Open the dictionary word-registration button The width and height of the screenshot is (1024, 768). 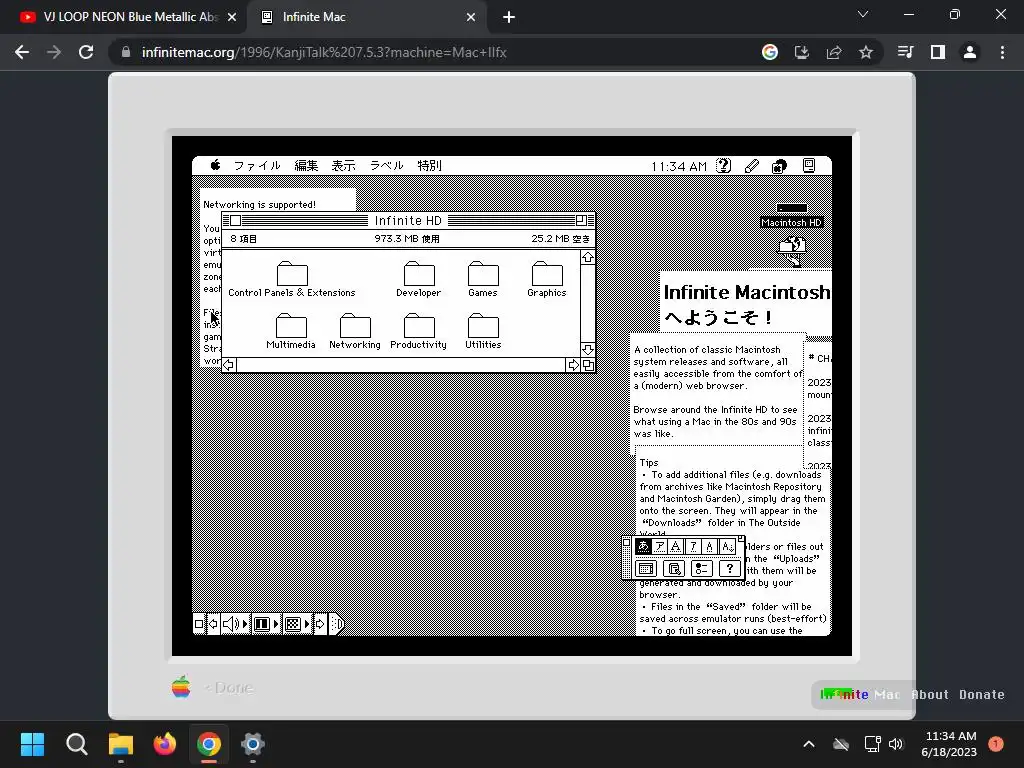tap(674, 569)
